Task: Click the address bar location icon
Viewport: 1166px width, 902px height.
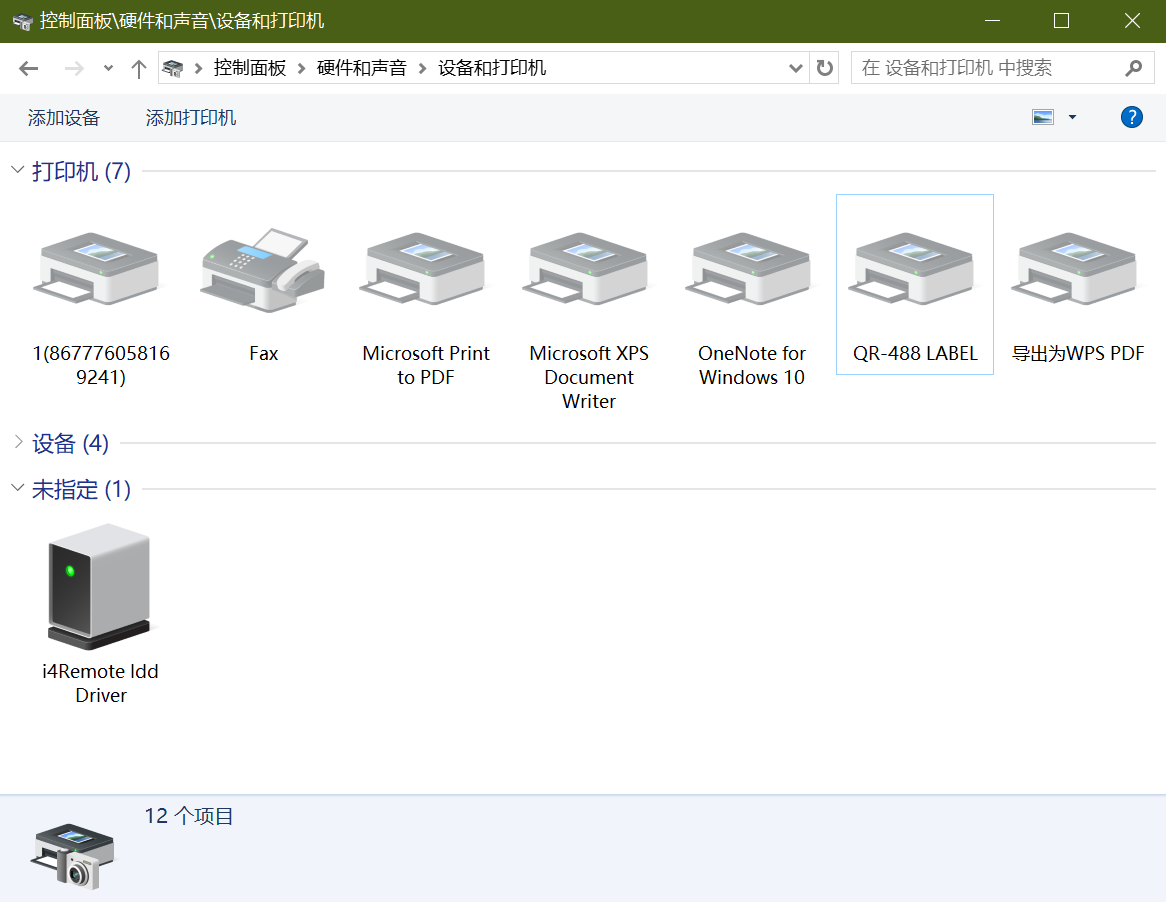Action: (173, 68)
